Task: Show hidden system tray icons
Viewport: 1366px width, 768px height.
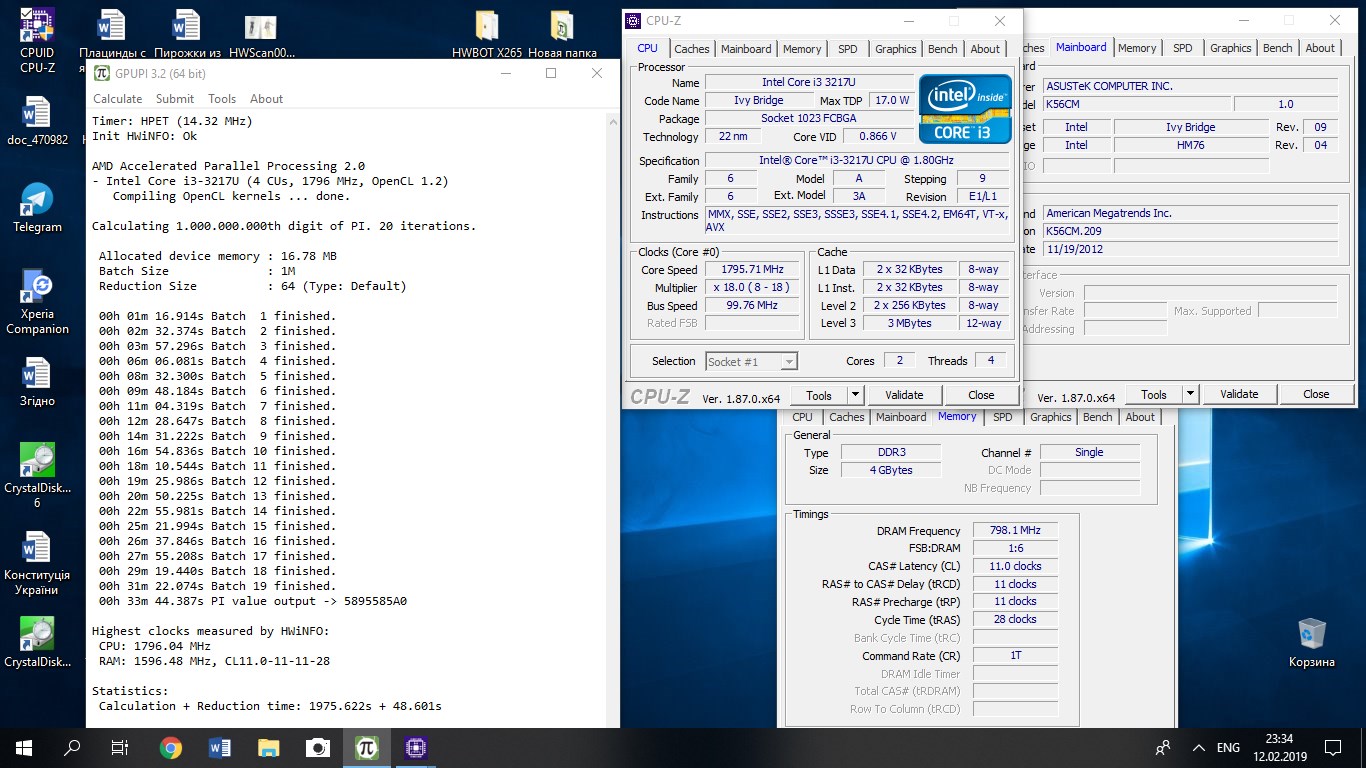Action: click(1199, 747)
